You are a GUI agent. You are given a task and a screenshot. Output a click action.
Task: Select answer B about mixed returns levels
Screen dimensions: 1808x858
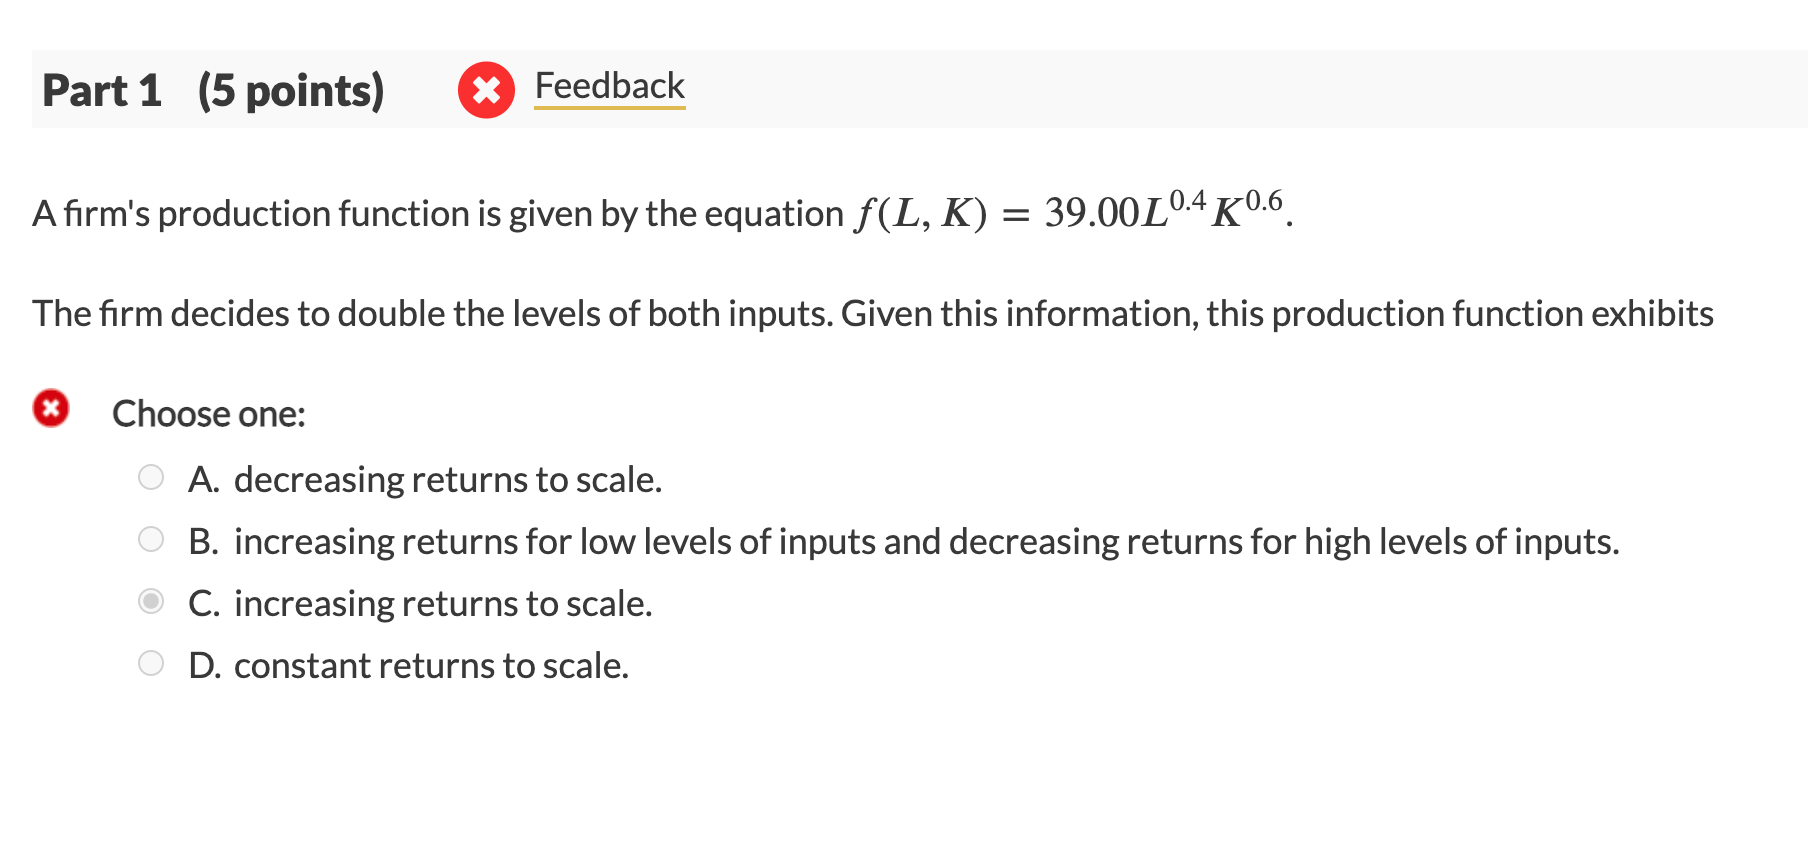[x=152, y=539]
